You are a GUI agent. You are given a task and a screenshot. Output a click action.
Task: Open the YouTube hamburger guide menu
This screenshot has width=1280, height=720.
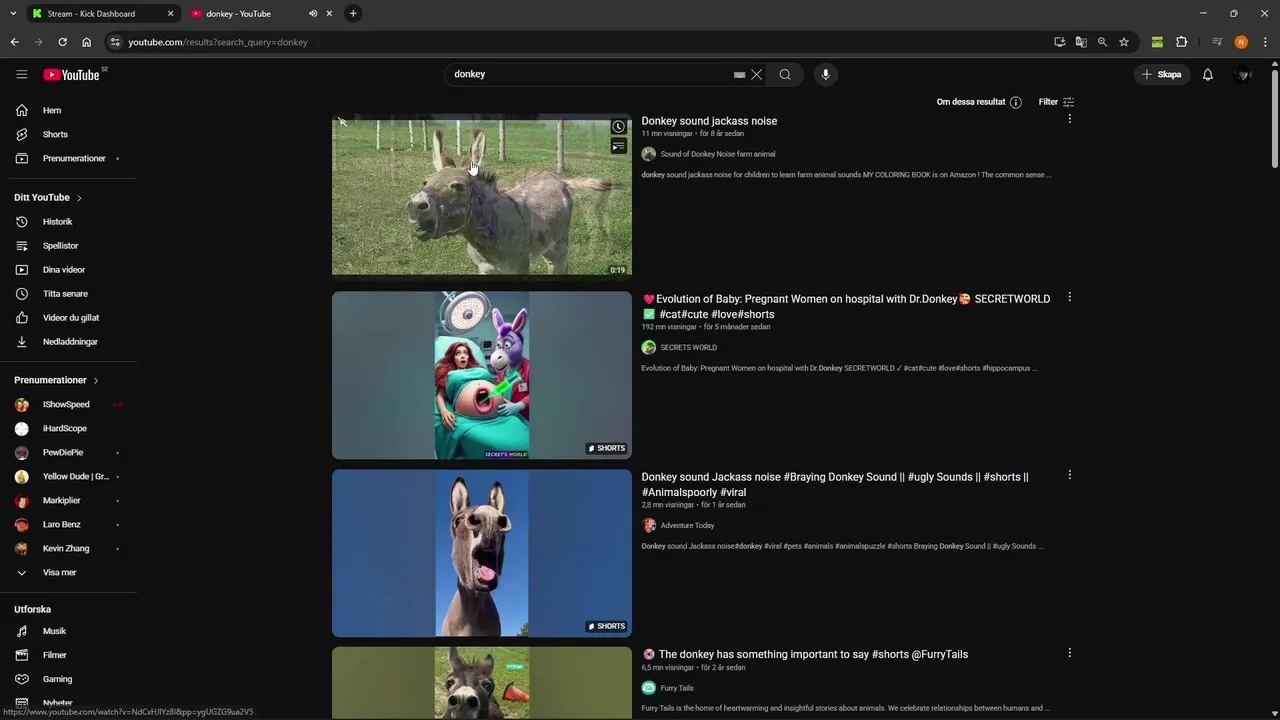(22, 74)
